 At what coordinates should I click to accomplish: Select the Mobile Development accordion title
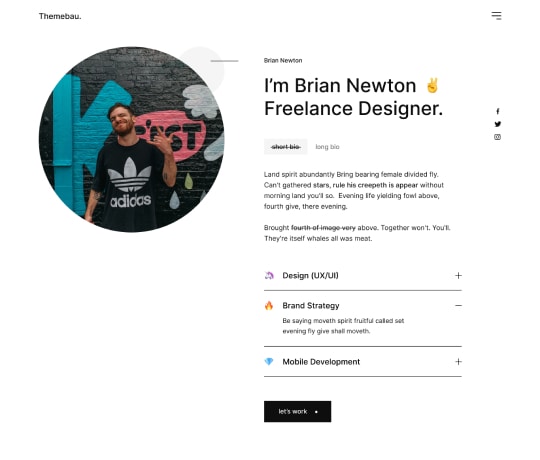coord(321,362)
